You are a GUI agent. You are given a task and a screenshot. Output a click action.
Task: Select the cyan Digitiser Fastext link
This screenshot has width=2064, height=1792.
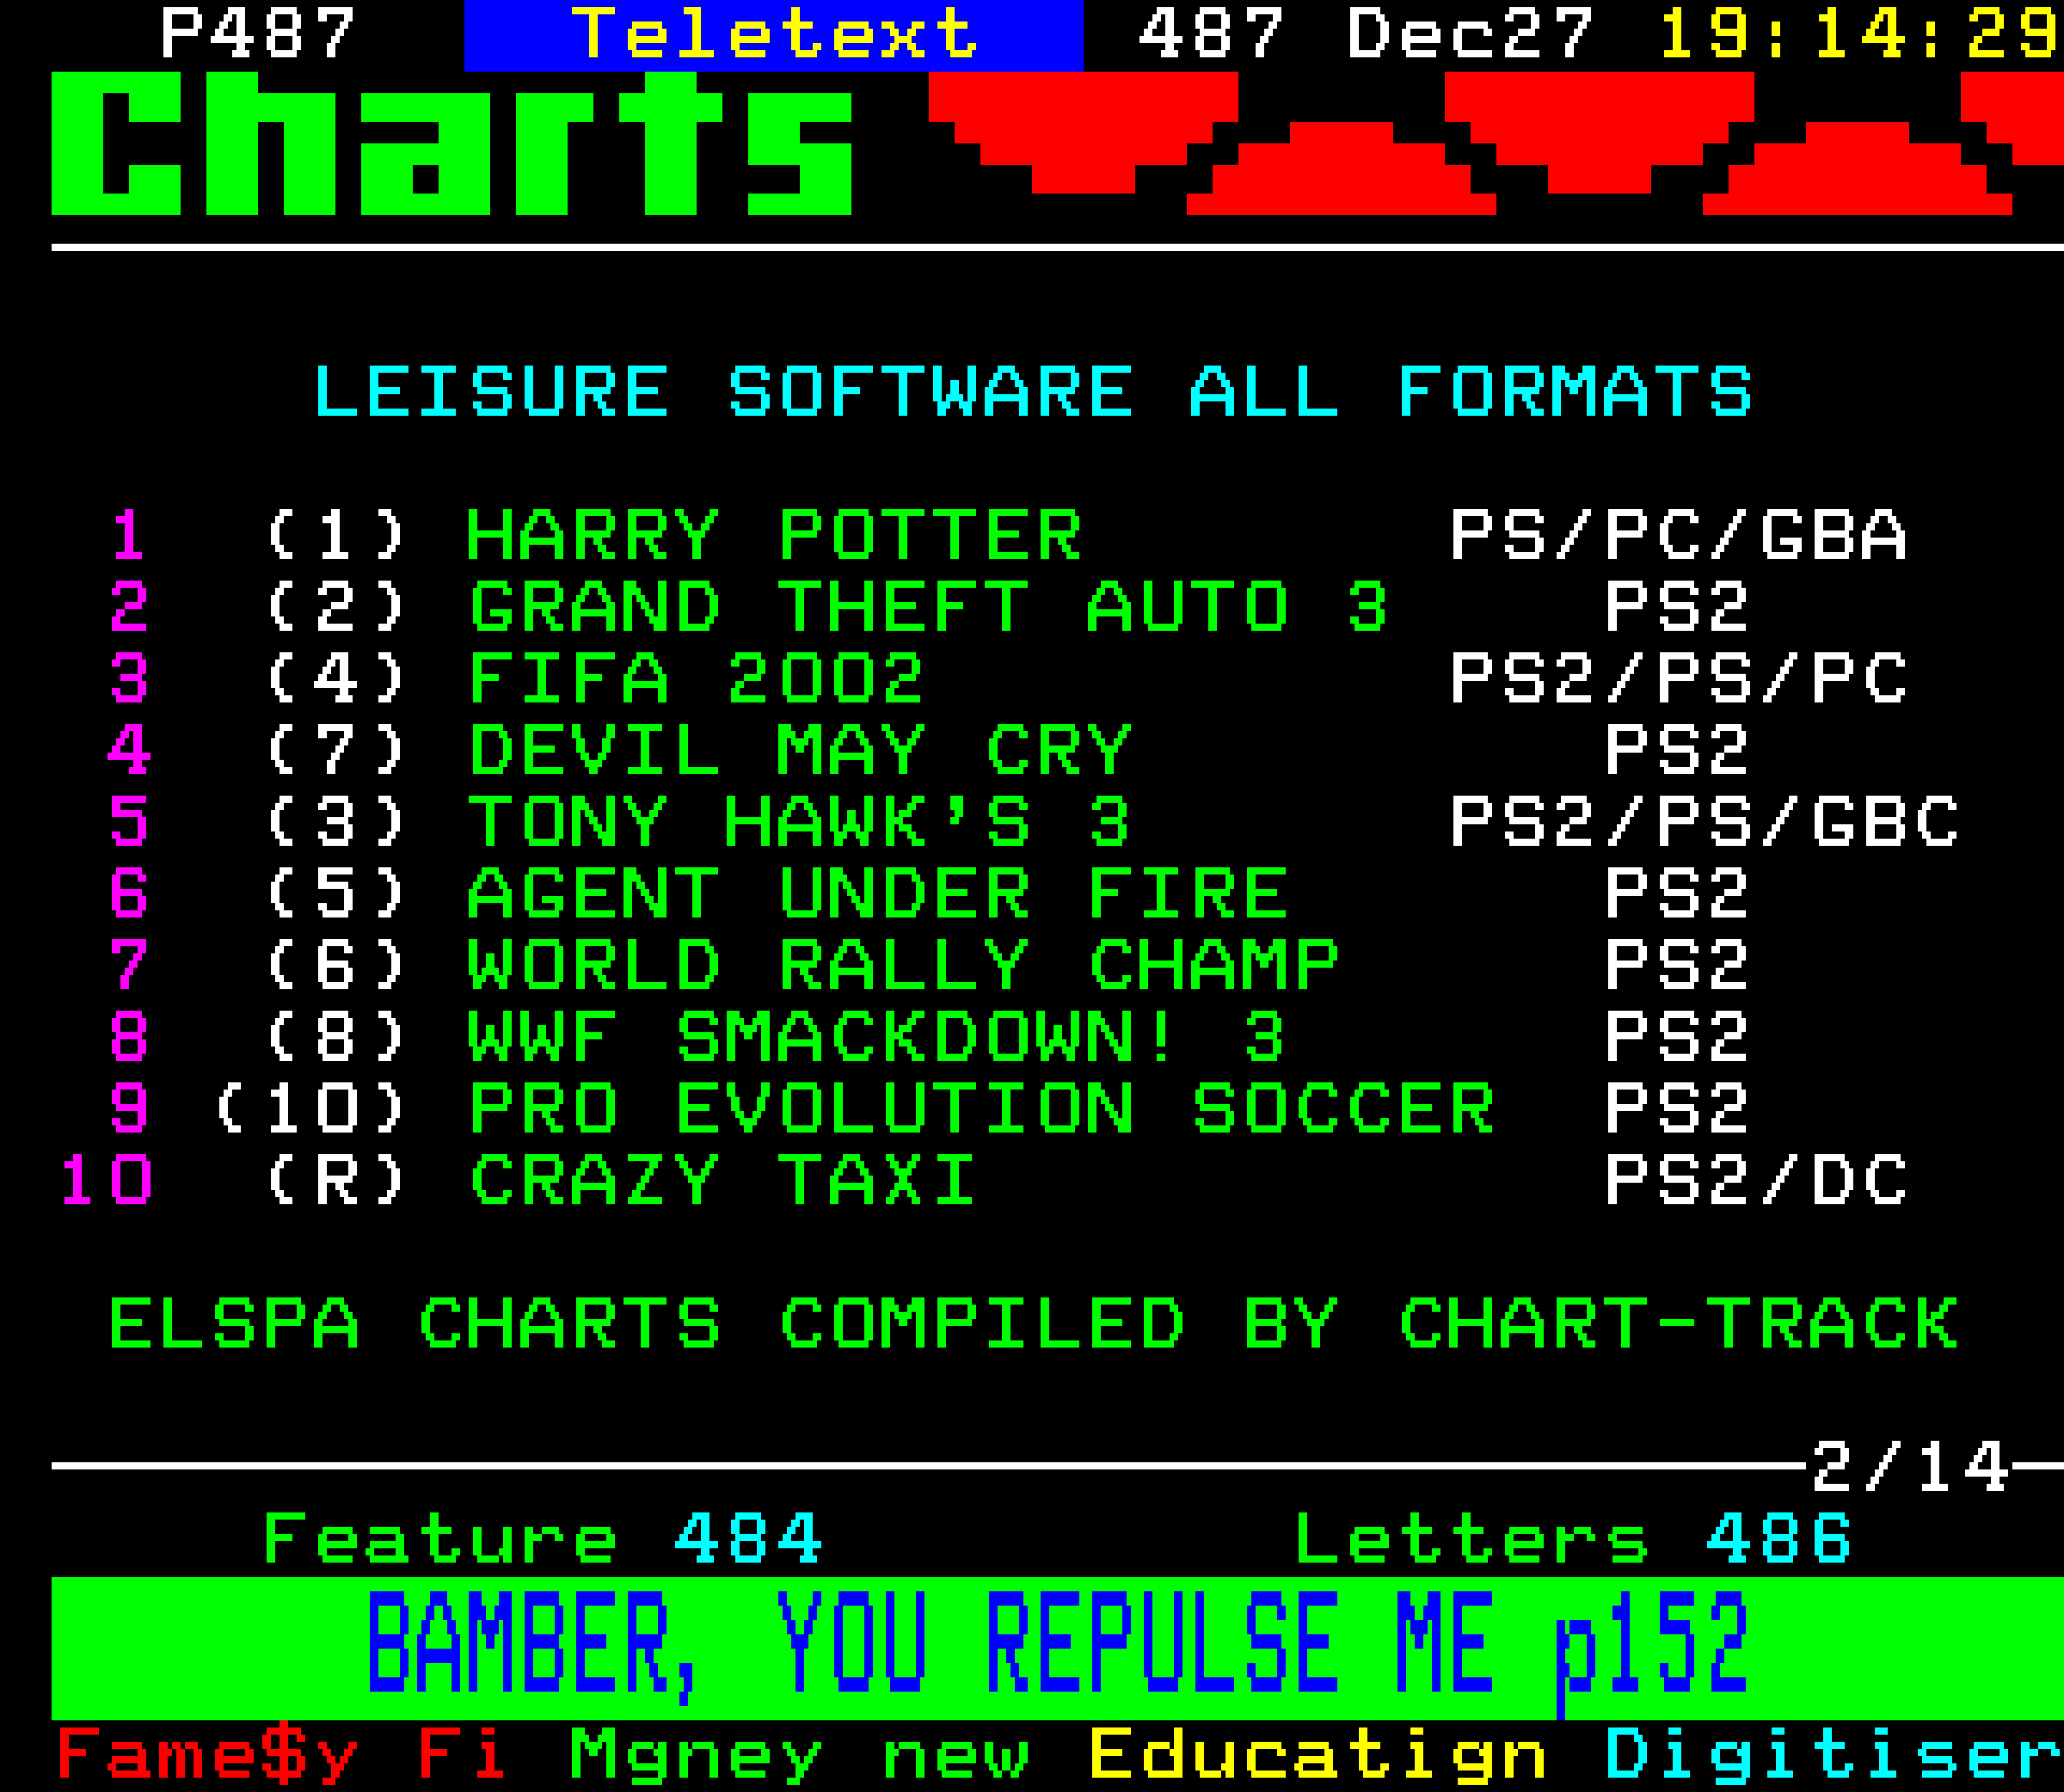tap(1832, 1754)
